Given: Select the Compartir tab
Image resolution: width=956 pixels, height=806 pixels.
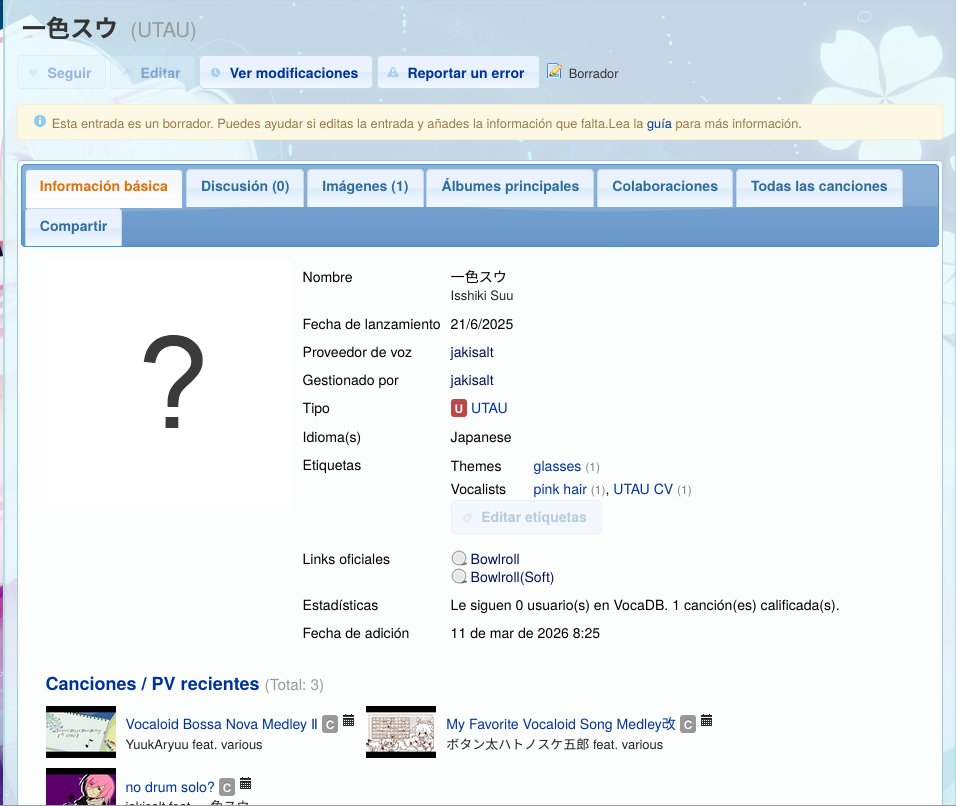Looking at the screenshot, I should [x=73, y=226].
